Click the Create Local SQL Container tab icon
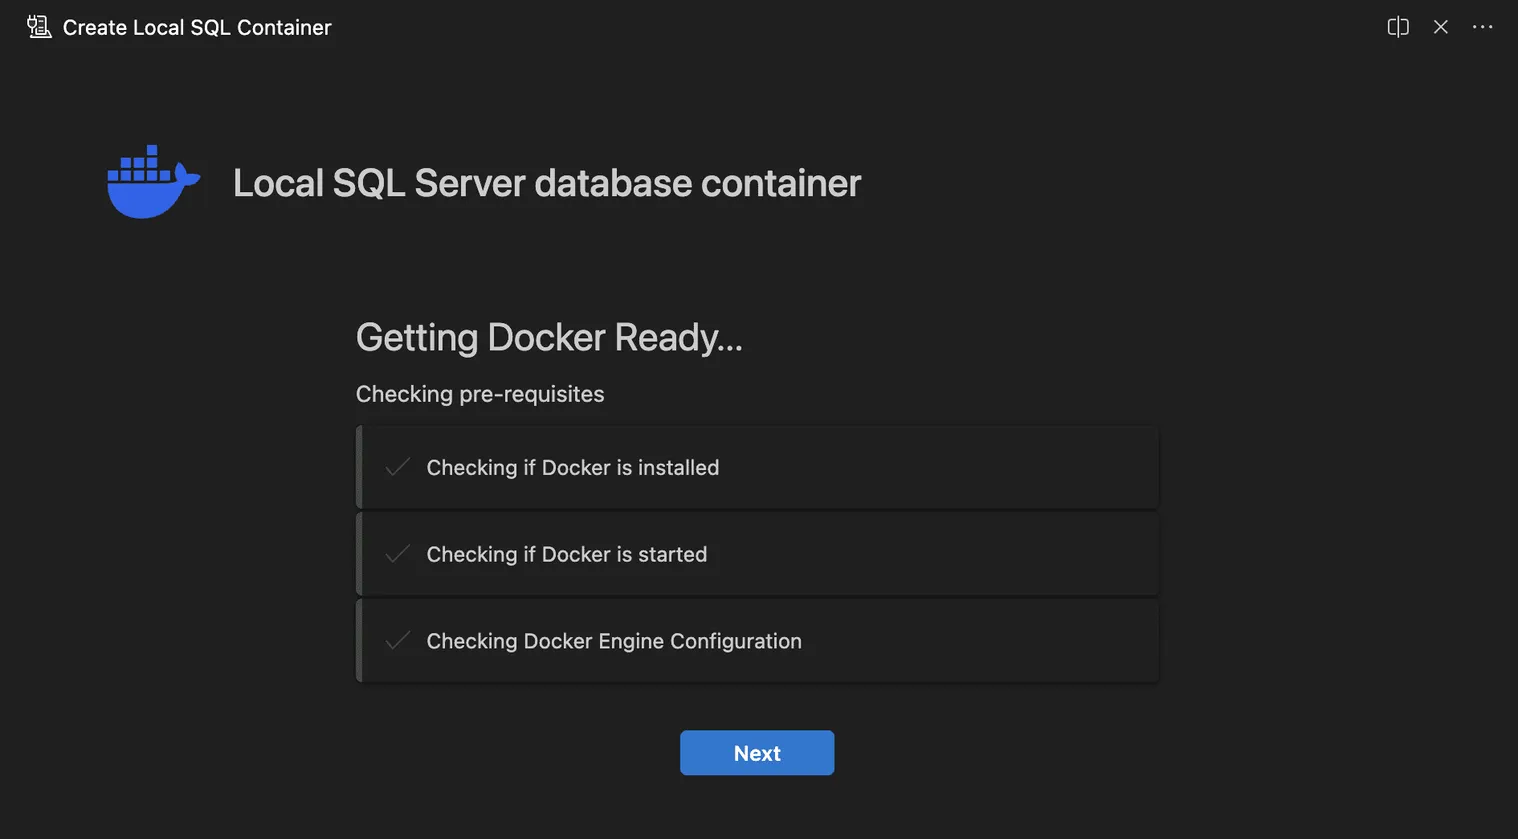The width and height of the screenshot is (1518, 839). pos(39,27)
